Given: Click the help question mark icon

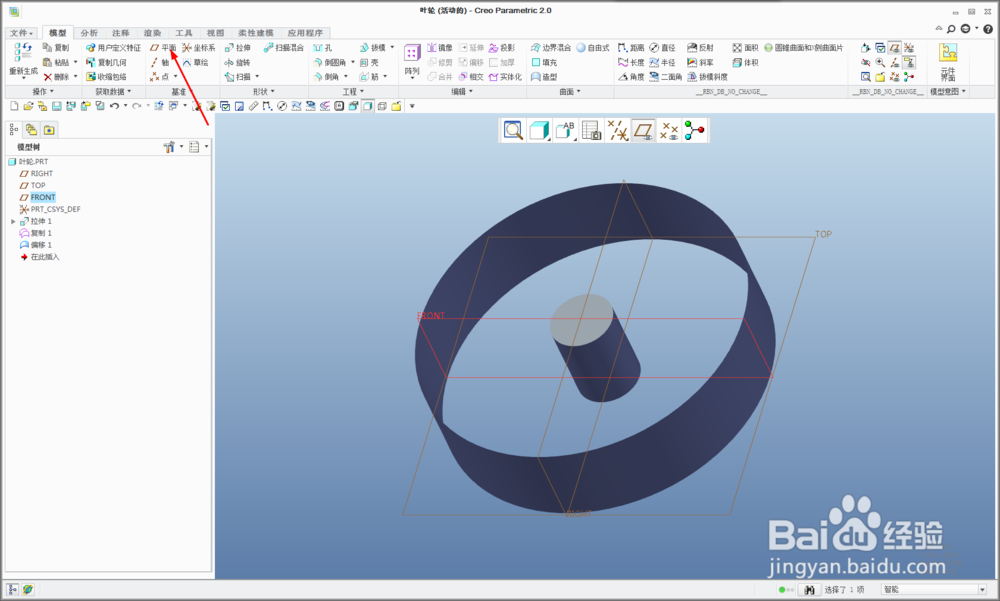Looking at the screenshot, I should point(988,29).
